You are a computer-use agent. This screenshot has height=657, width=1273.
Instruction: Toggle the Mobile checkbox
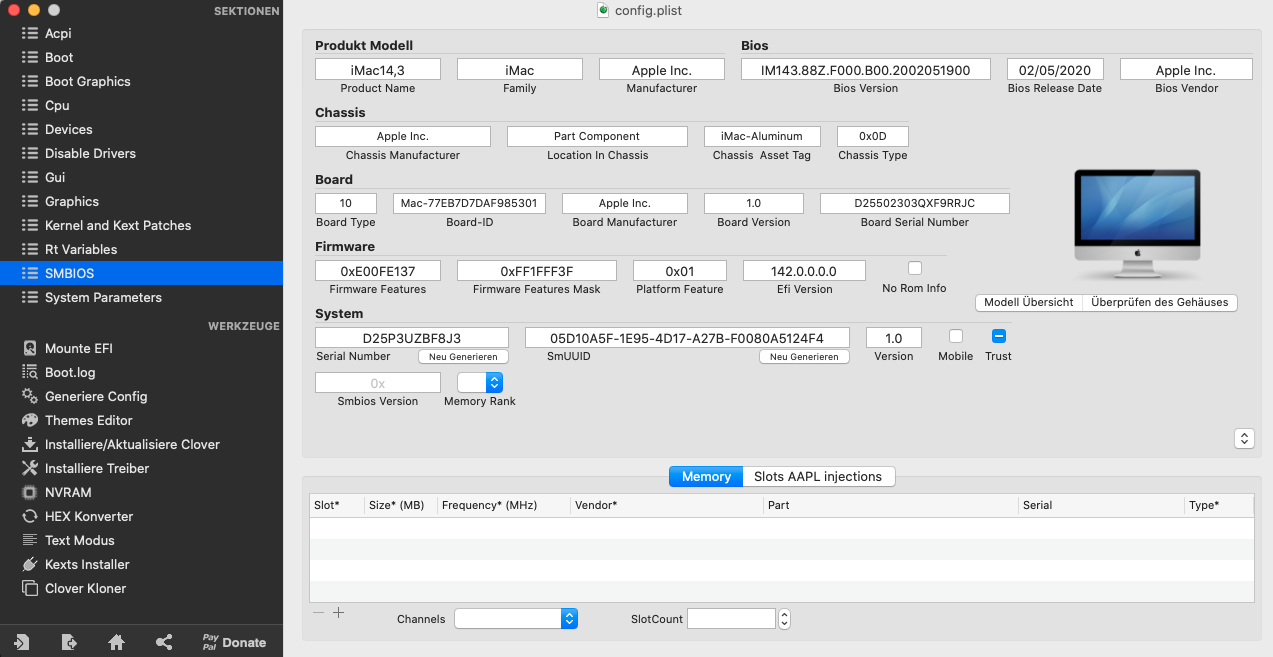[955, 336]
